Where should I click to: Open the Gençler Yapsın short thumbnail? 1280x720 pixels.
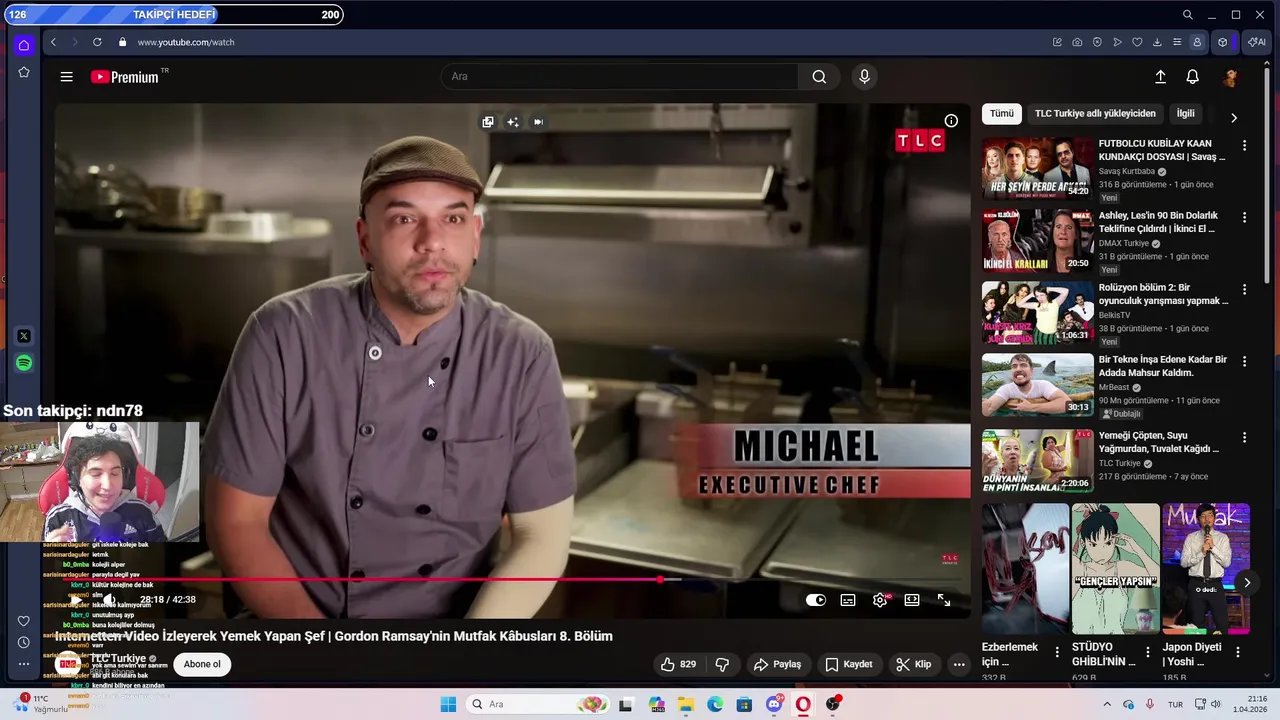click(1115, 569)
